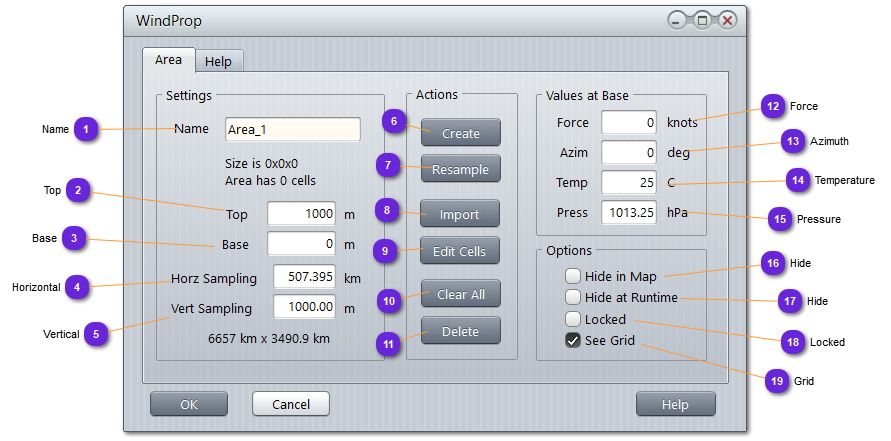
Task: Confirm the dialog with OK
Action: (x=189, y=404)
